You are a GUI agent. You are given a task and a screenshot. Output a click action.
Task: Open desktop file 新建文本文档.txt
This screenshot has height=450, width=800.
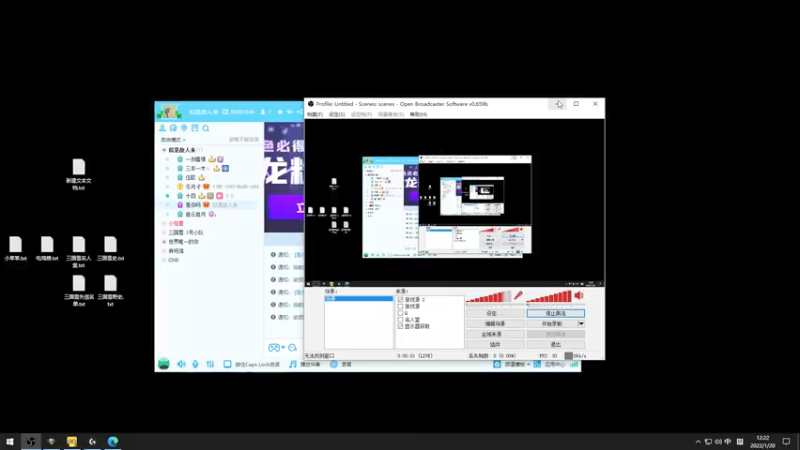click(x=79, y=174)
